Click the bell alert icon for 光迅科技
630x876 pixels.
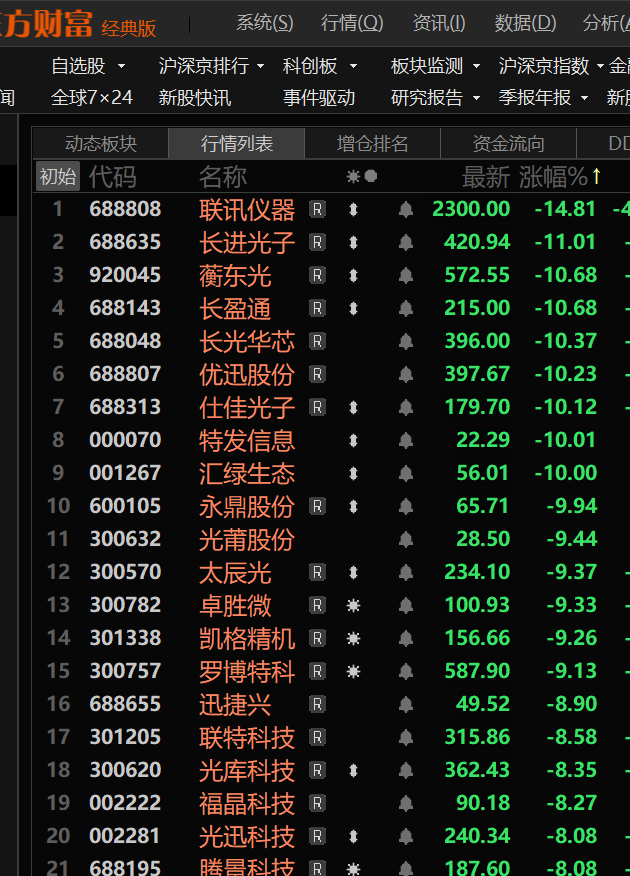pyautogui.click(x=406, y=836)
